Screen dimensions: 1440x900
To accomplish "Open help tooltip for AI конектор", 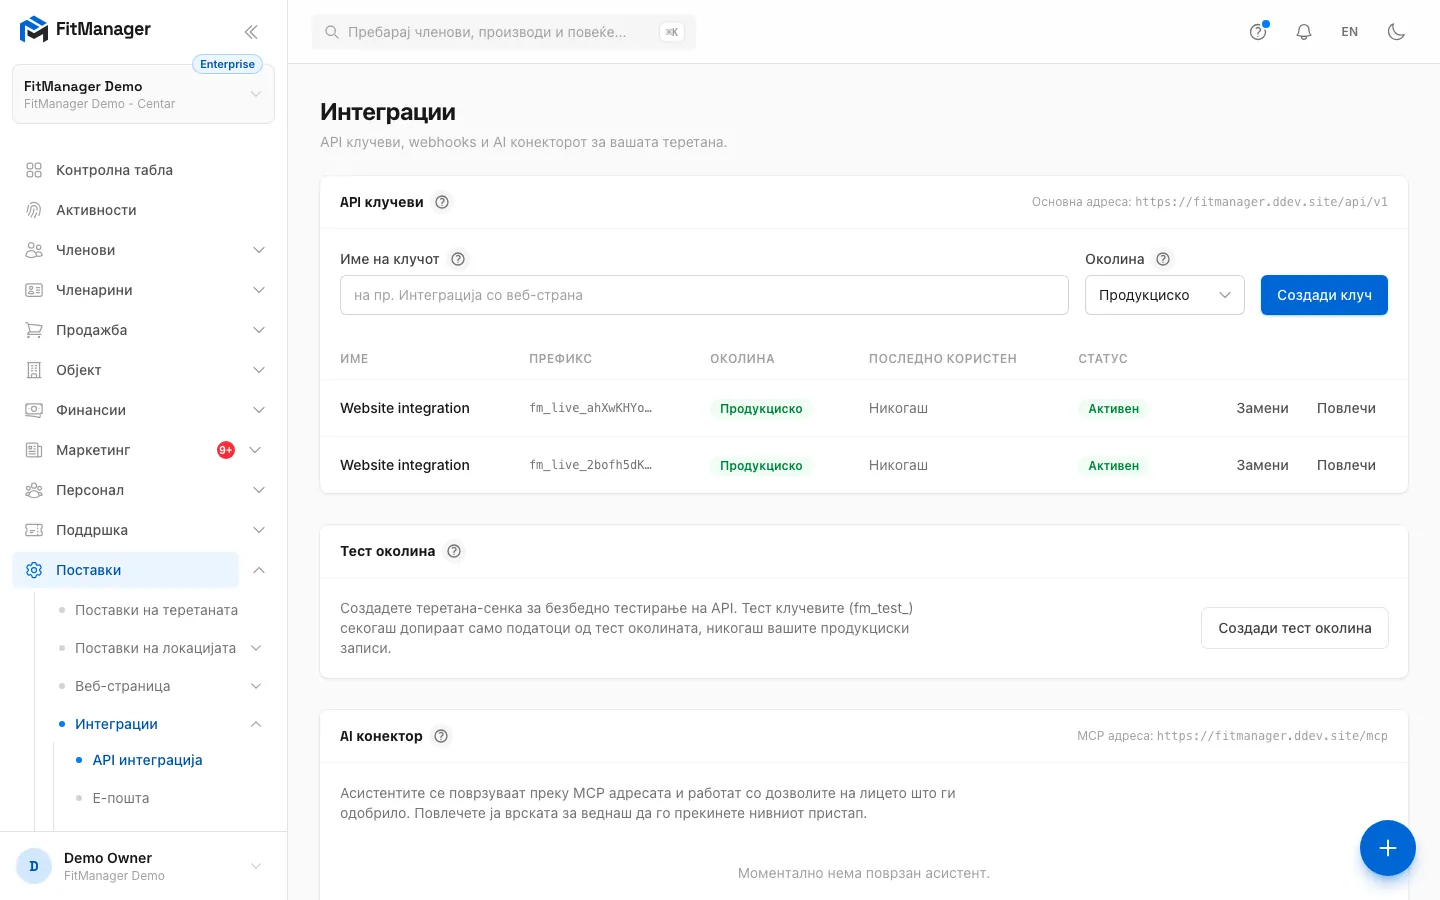I will tap(441, 736).
